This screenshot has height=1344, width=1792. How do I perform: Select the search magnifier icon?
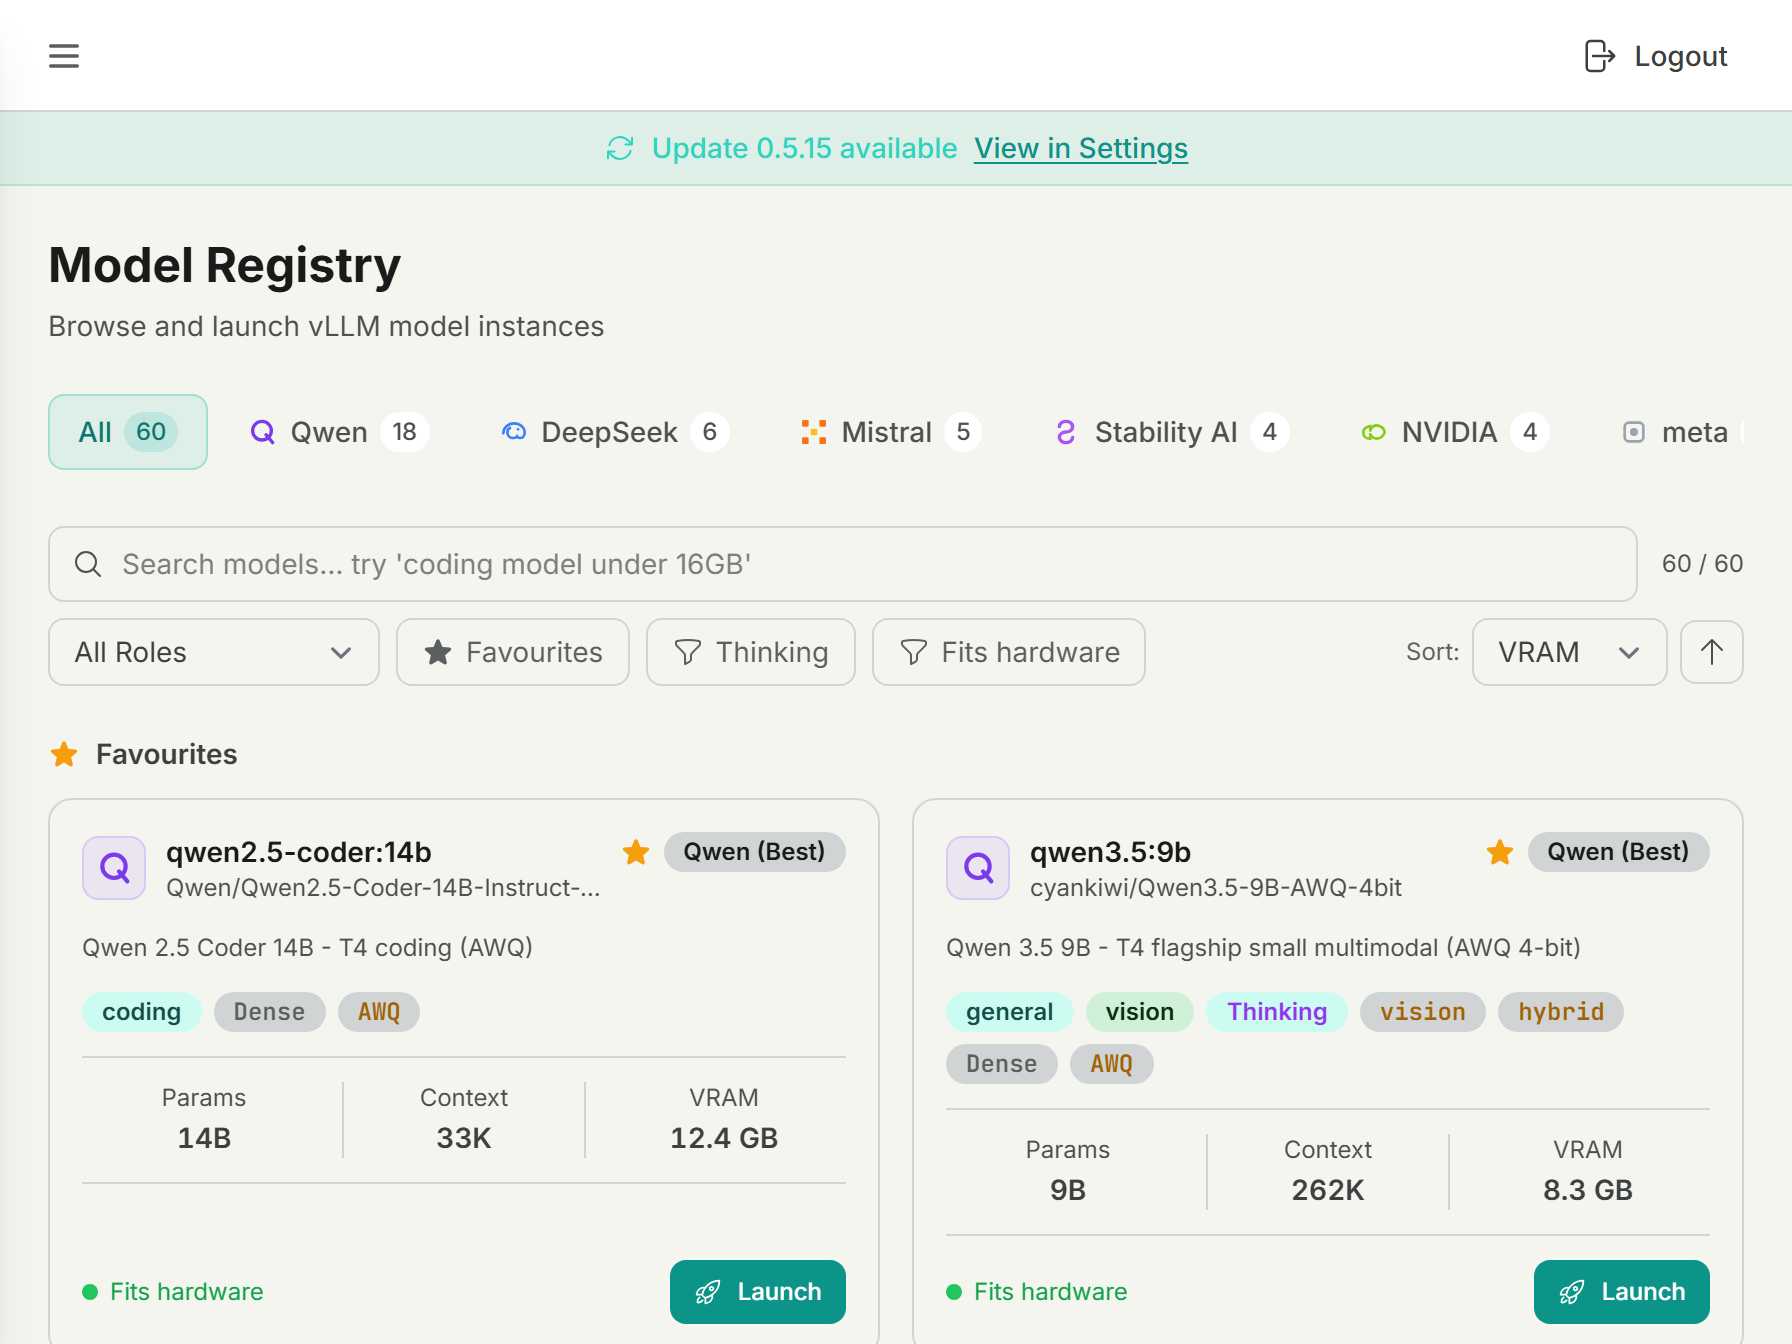88,564
